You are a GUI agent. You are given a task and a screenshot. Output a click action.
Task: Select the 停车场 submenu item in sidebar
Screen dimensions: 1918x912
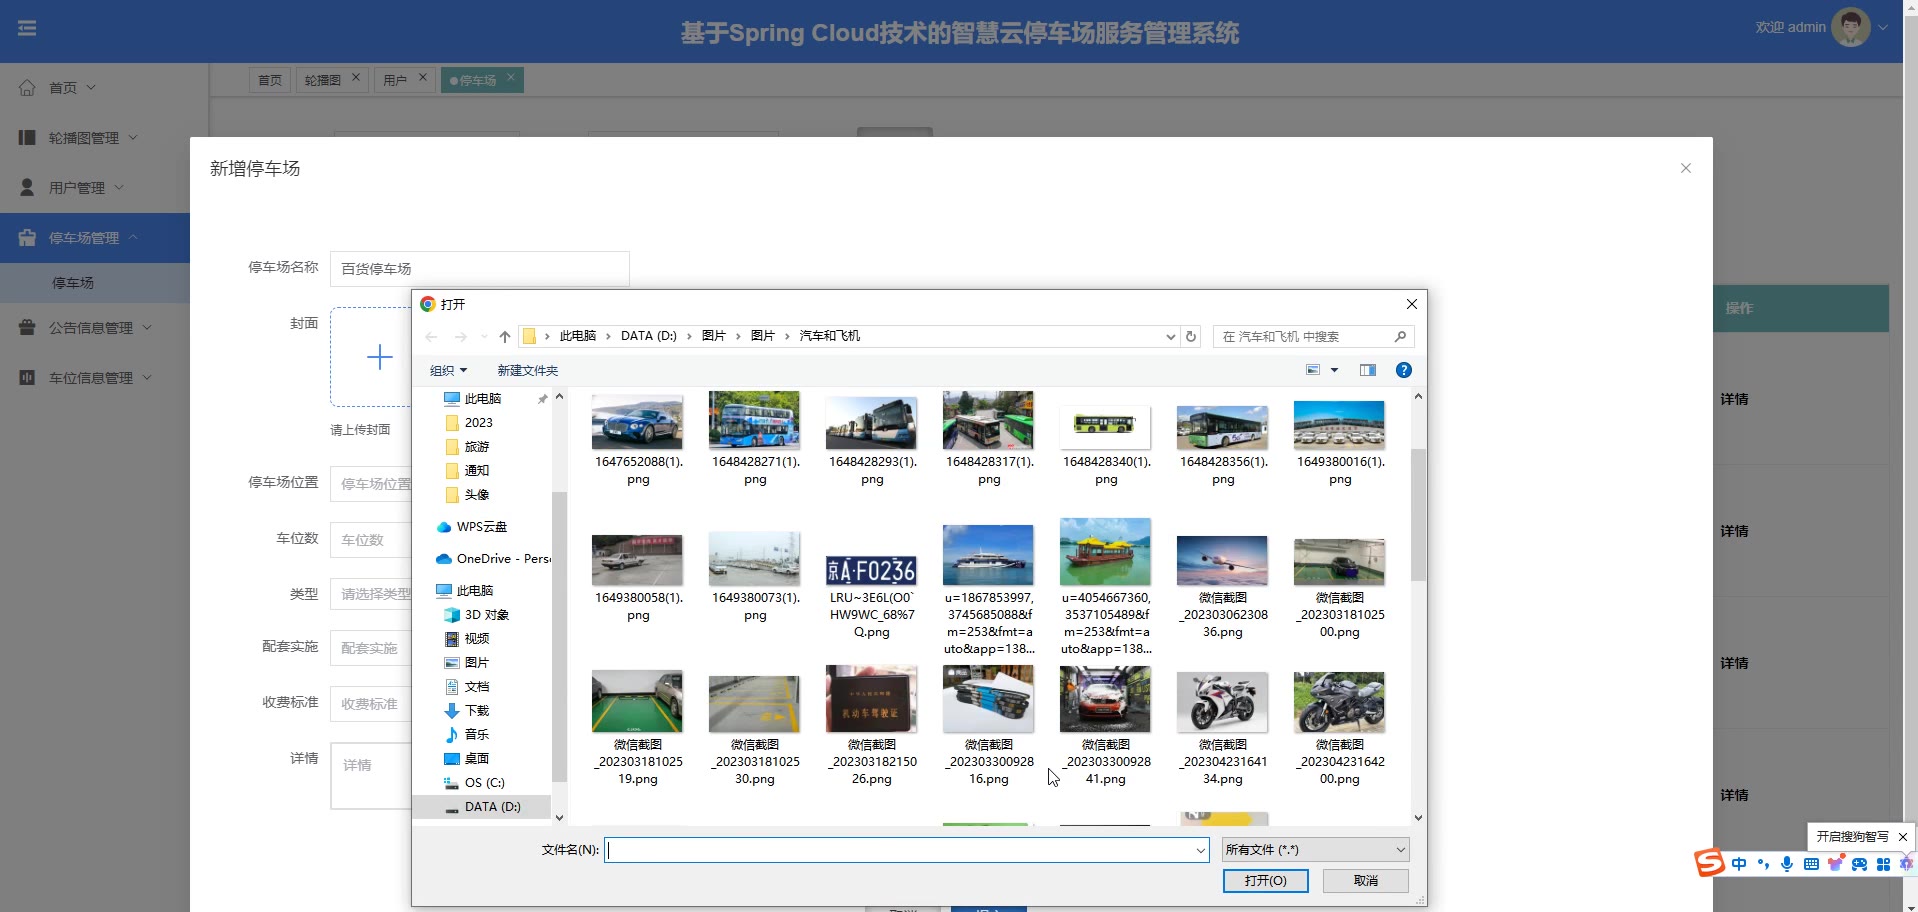(73, 283)
